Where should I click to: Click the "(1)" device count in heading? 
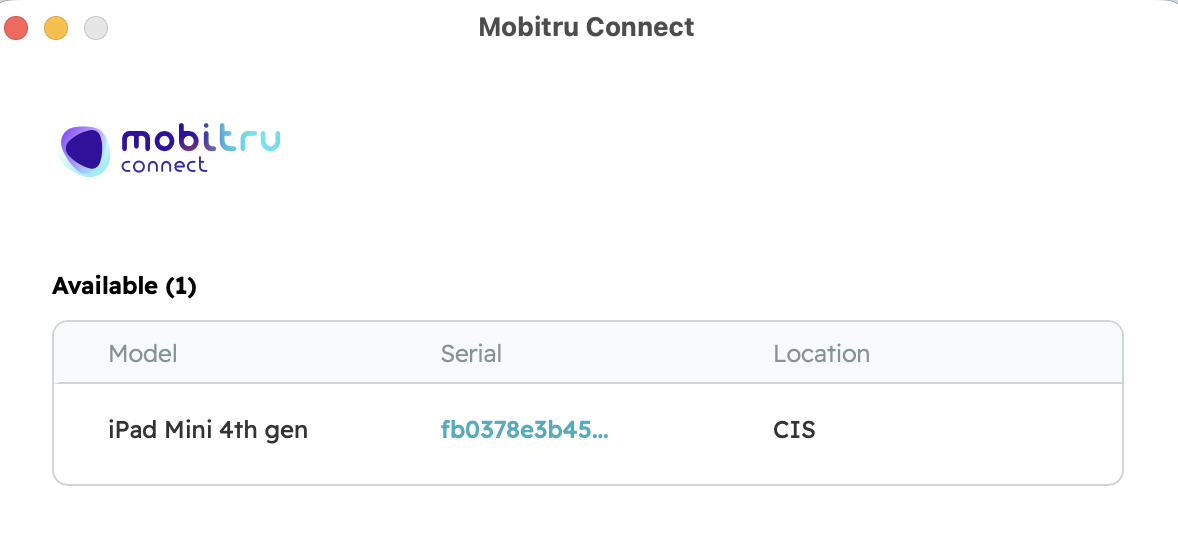180,286
